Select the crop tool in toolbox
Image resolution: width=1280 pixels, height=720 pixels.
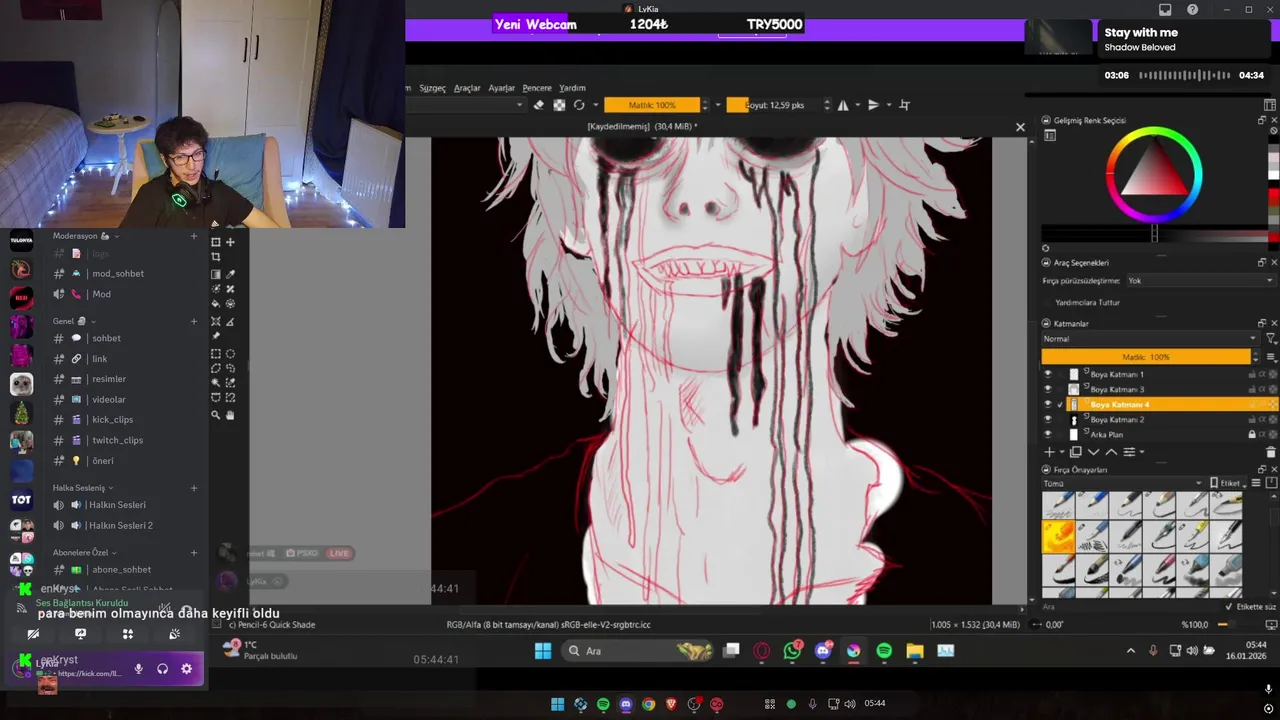point(216,257)
